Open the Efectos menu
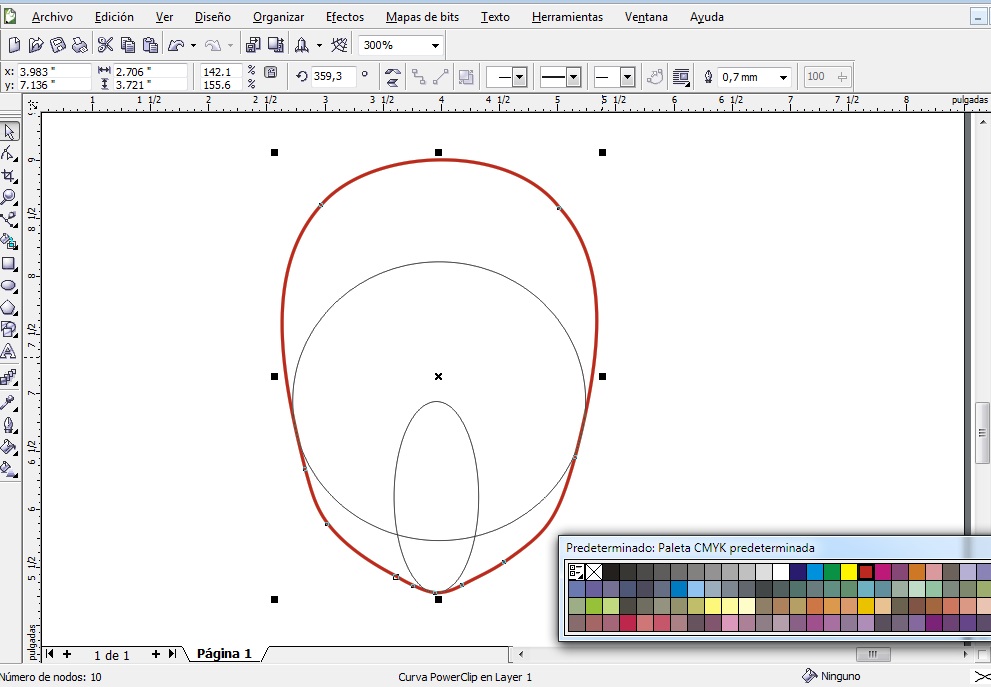 tap(345, 17)
